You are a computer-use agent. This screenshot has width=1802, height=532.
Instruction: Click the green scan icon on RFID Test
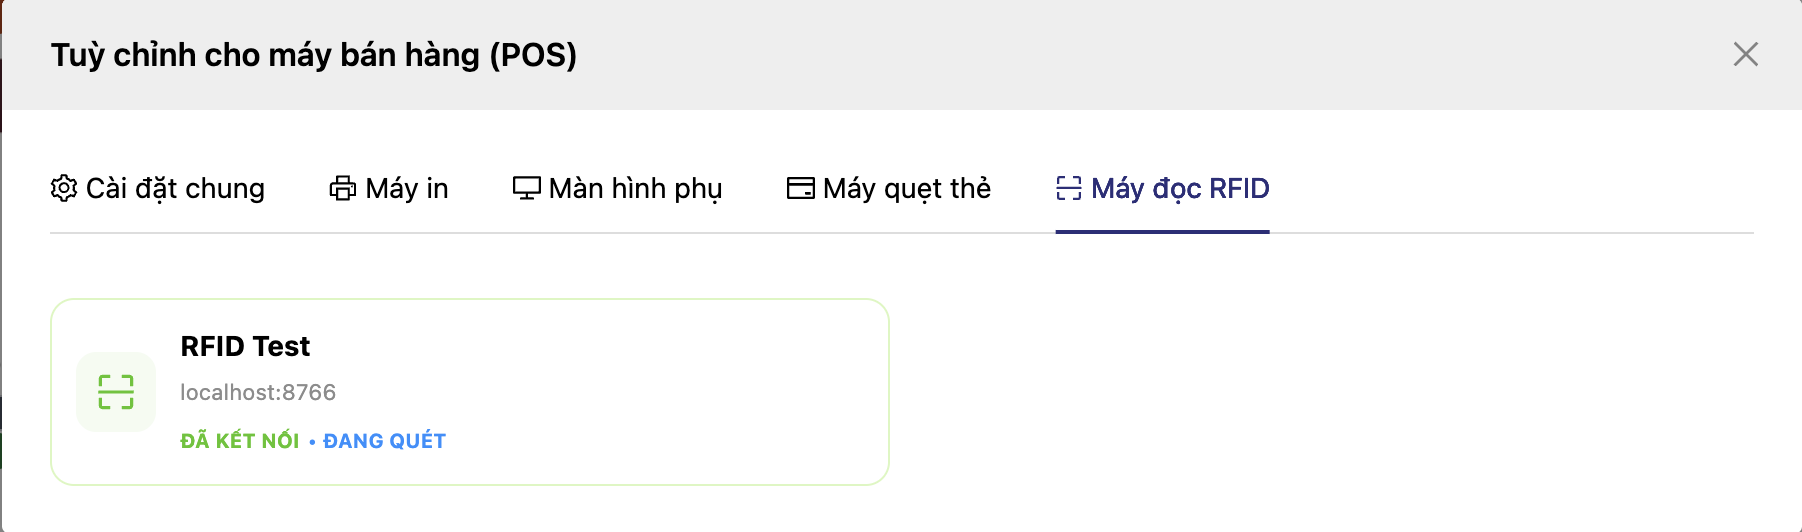(116, 392)
